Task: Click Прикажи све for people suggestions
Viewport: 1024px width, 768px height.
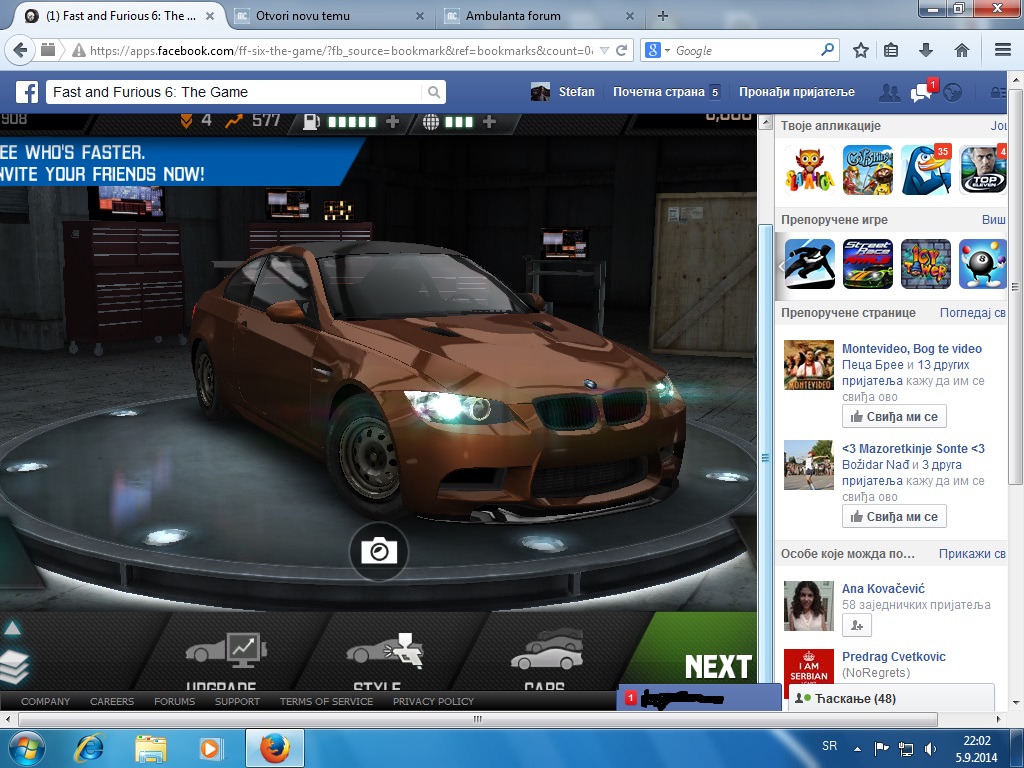Action: click(972, 554)
